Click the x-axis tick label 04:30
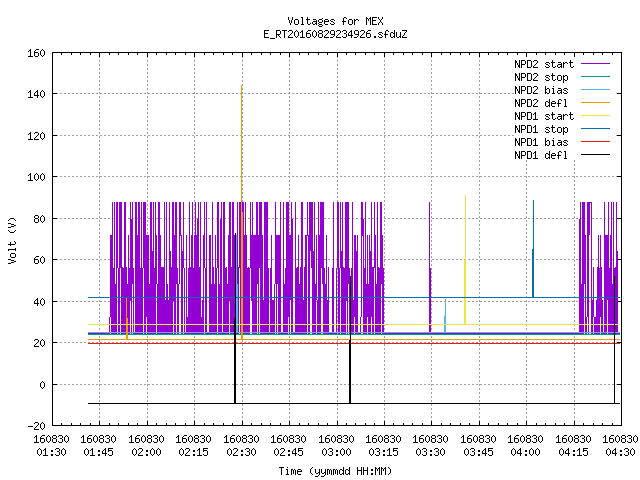This screenshot has height=480, width=640. 620,452
